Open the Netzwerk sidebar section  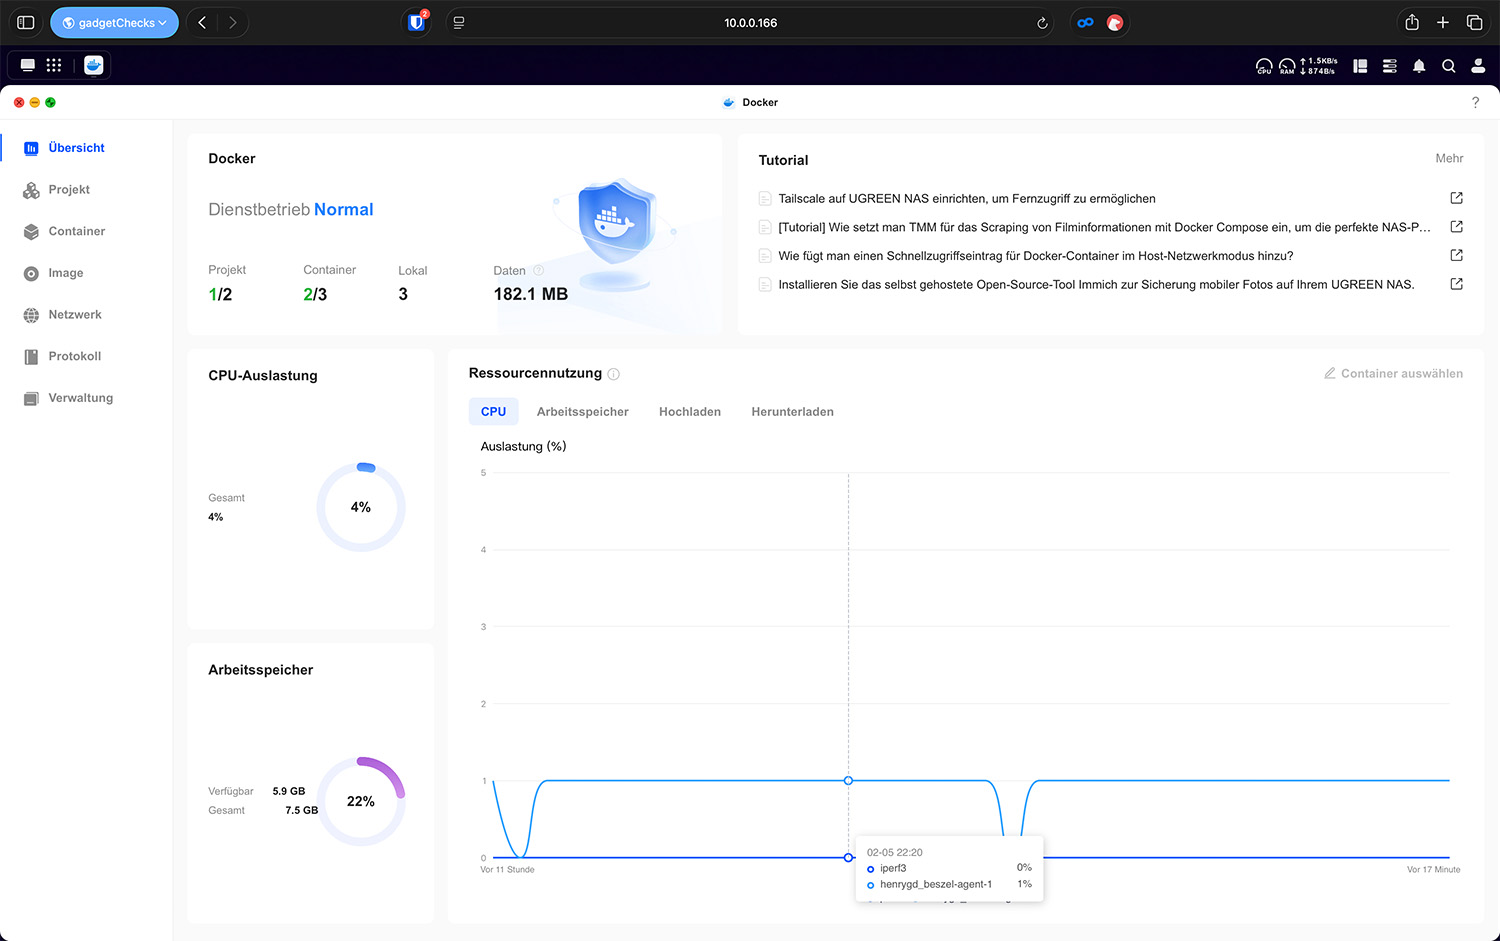pos(75,314)
